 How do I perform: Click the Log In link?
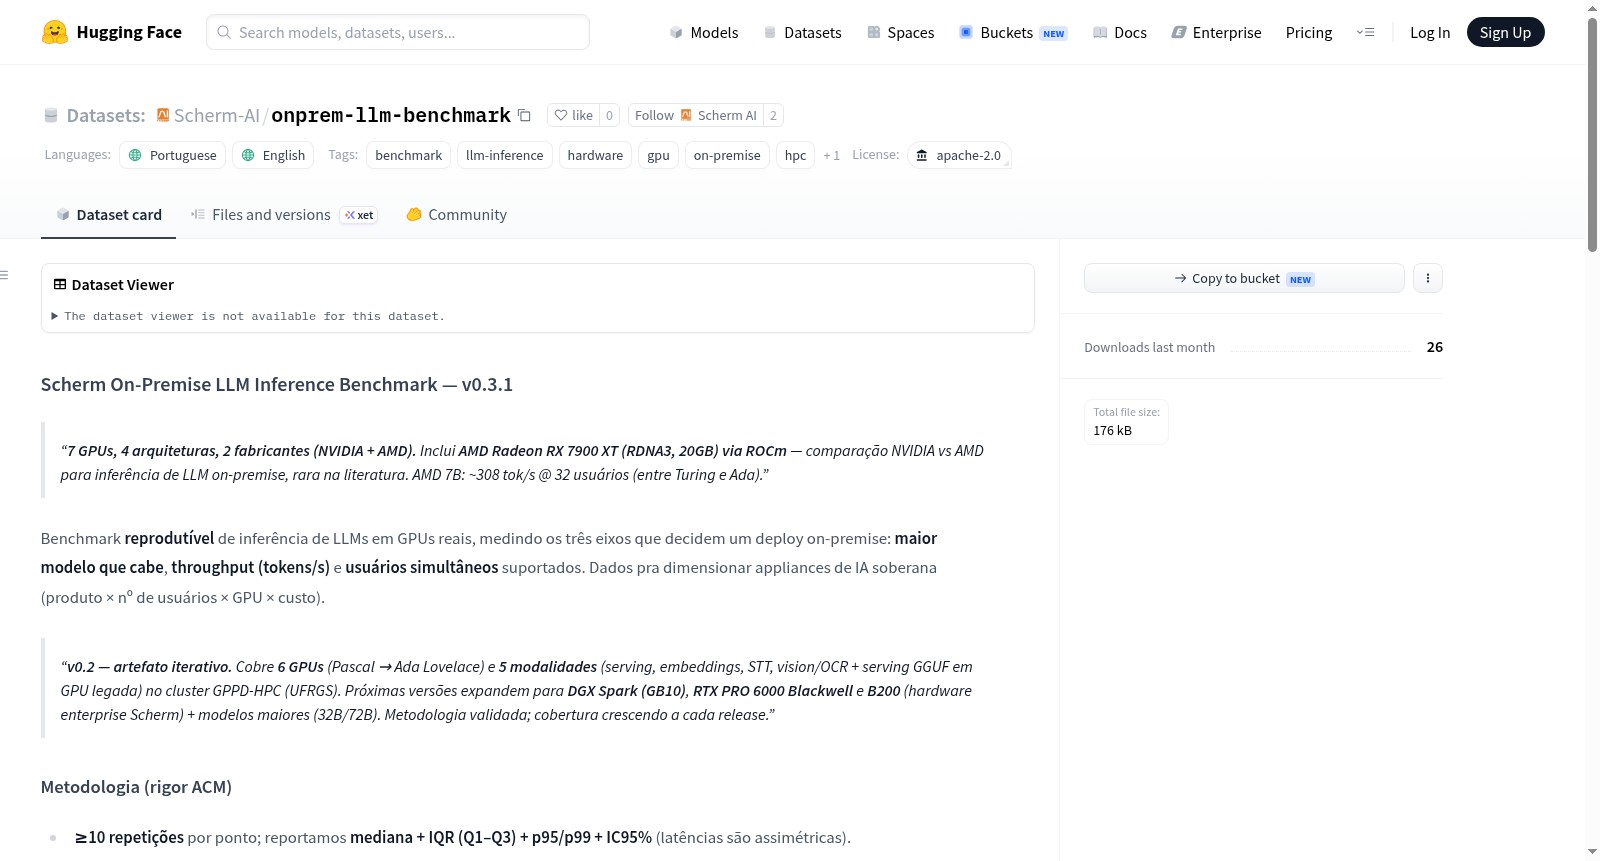point(1430,32)
